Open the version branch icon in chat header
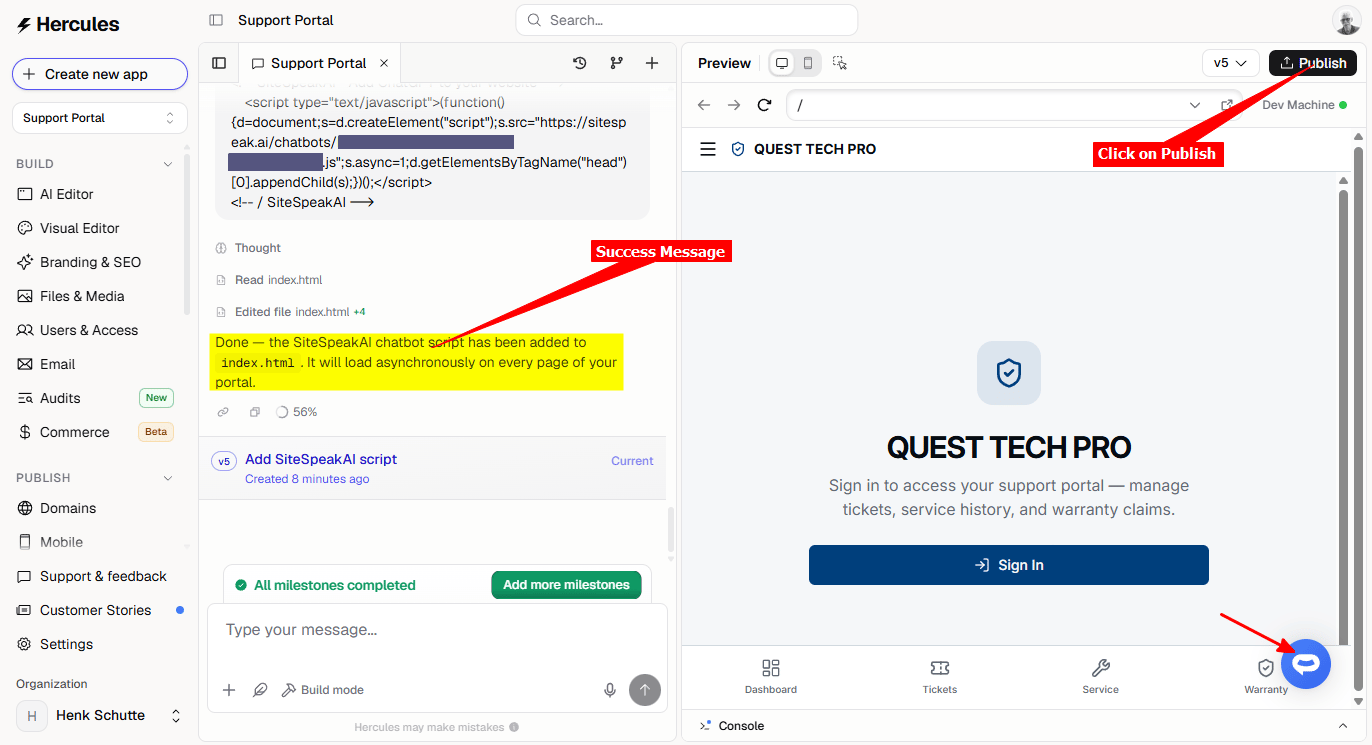 click(x=616, y=63)
